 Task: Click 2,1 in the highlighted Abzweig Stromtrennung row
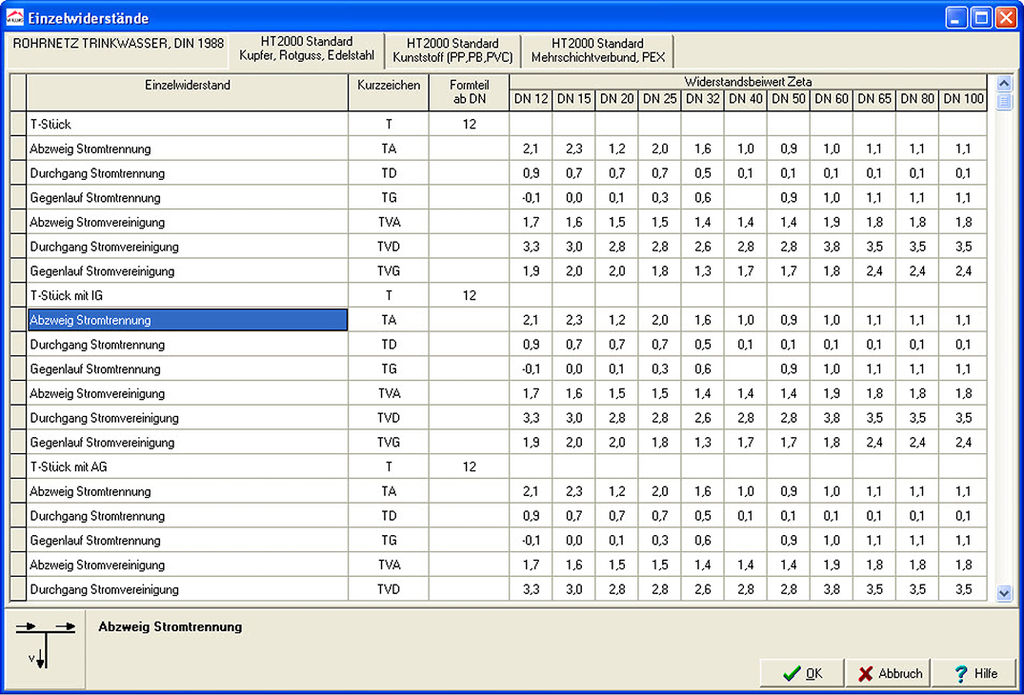coord(531,320)
